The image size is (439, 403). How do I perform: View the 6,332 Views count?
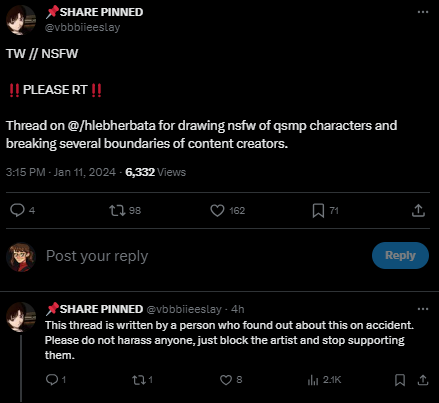(x=155, y=172)
